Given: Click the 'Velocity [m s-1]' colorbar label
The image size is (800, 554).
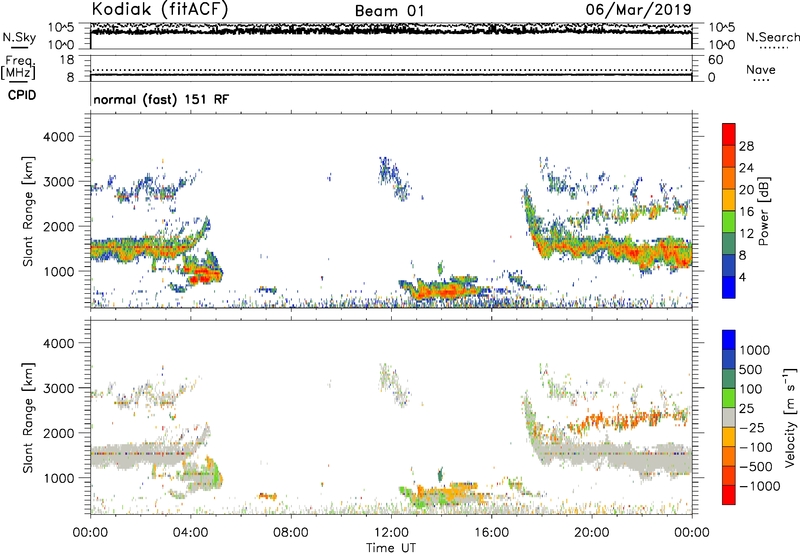Looking at the screenshot, I should pos(790,417).
